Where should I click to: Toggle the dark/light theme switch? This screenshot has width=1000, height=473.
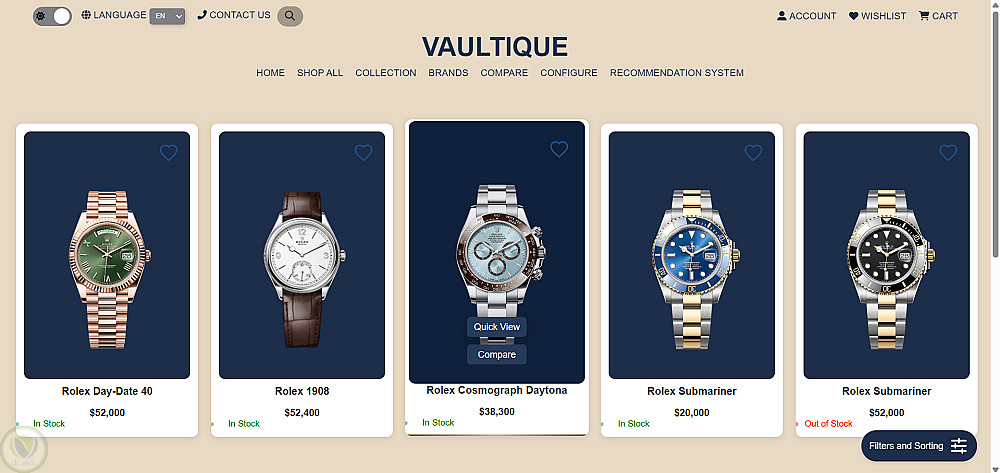(52, 17)
